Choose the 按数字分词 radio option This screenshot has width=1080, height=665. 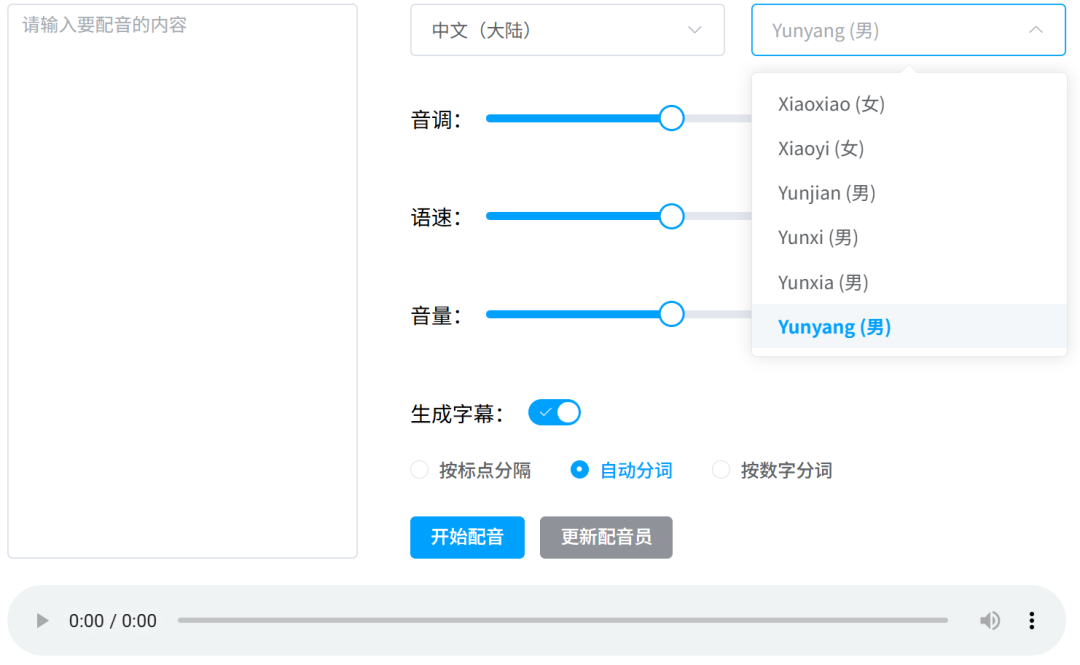pos(721,470)
